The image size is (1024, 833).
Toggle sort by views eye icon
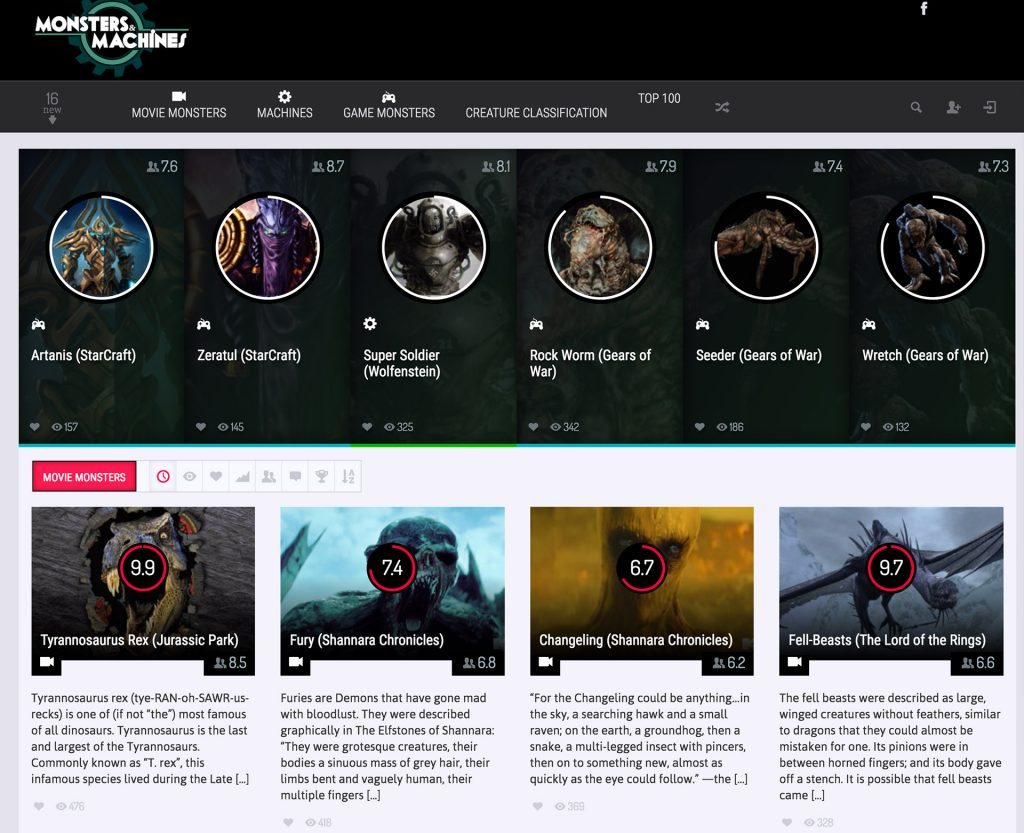189,477
